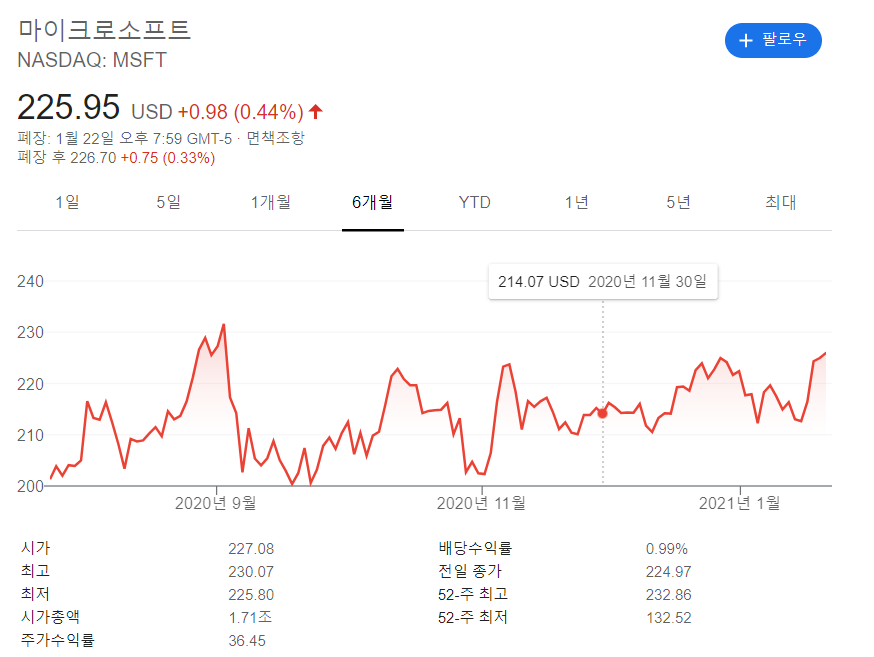Screen dimensions: 874x657
Task: Click the 최저 value 225.80
Action: 251,595
